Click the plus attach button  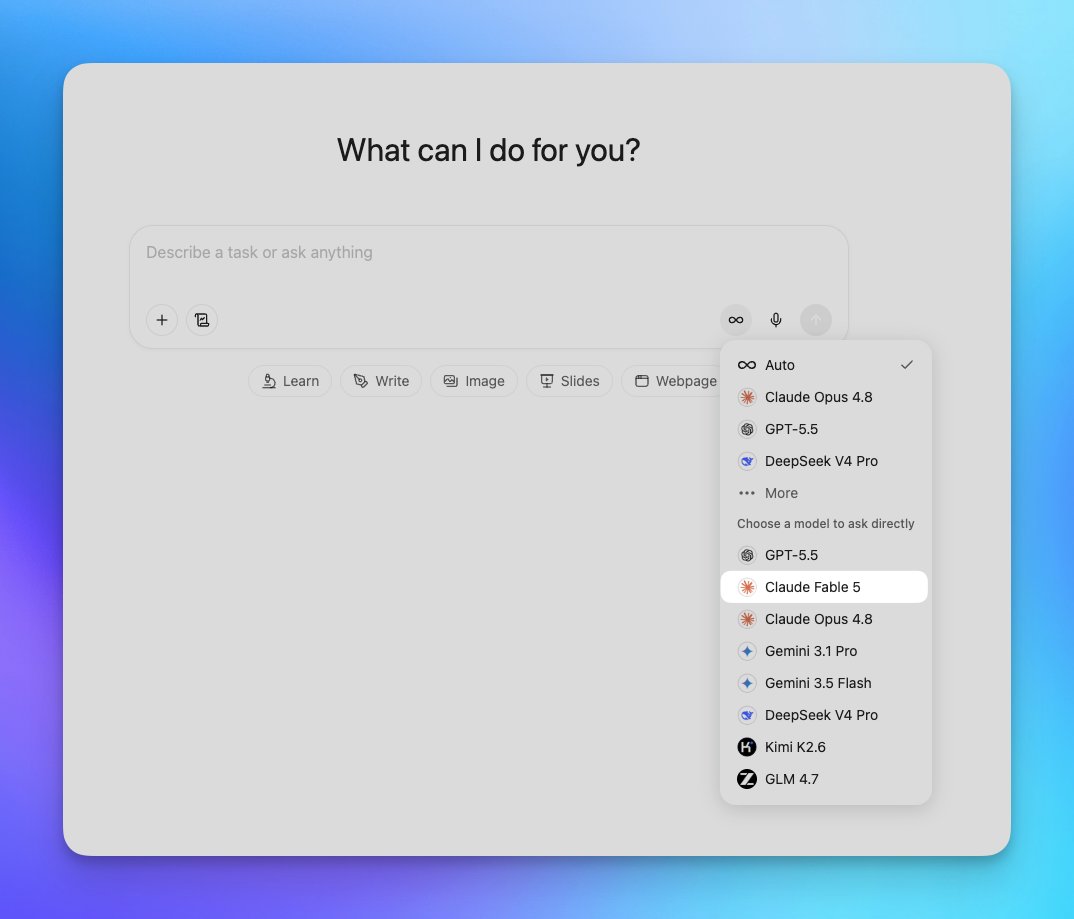(162, 320)
